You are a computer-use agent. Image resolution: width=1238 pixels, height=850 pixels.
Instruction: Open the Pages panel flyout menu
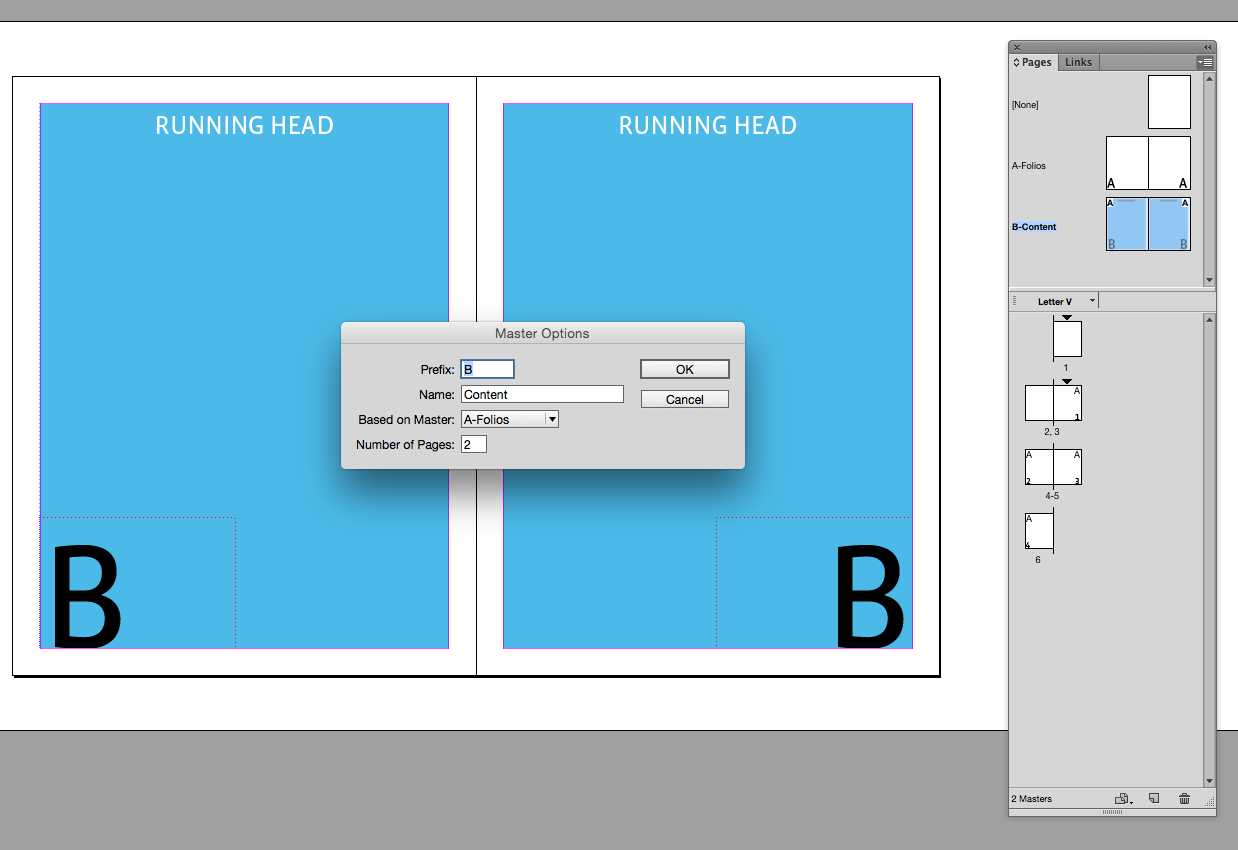coord(1205,62)
